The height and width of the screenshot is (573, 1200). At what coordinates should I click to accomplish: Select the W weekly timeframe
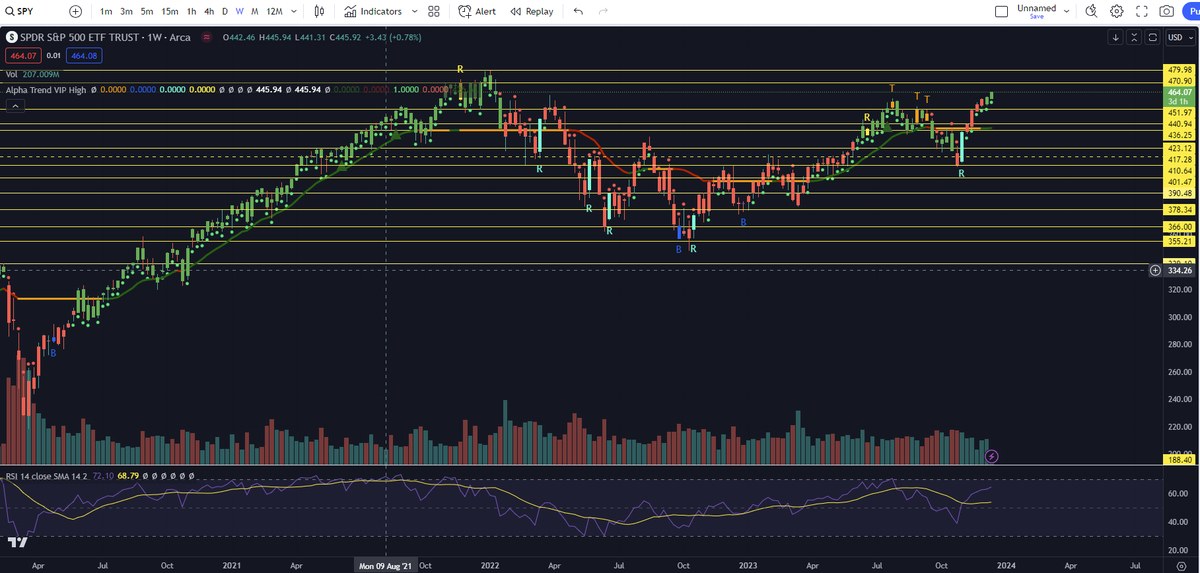(x=240, y=11)
